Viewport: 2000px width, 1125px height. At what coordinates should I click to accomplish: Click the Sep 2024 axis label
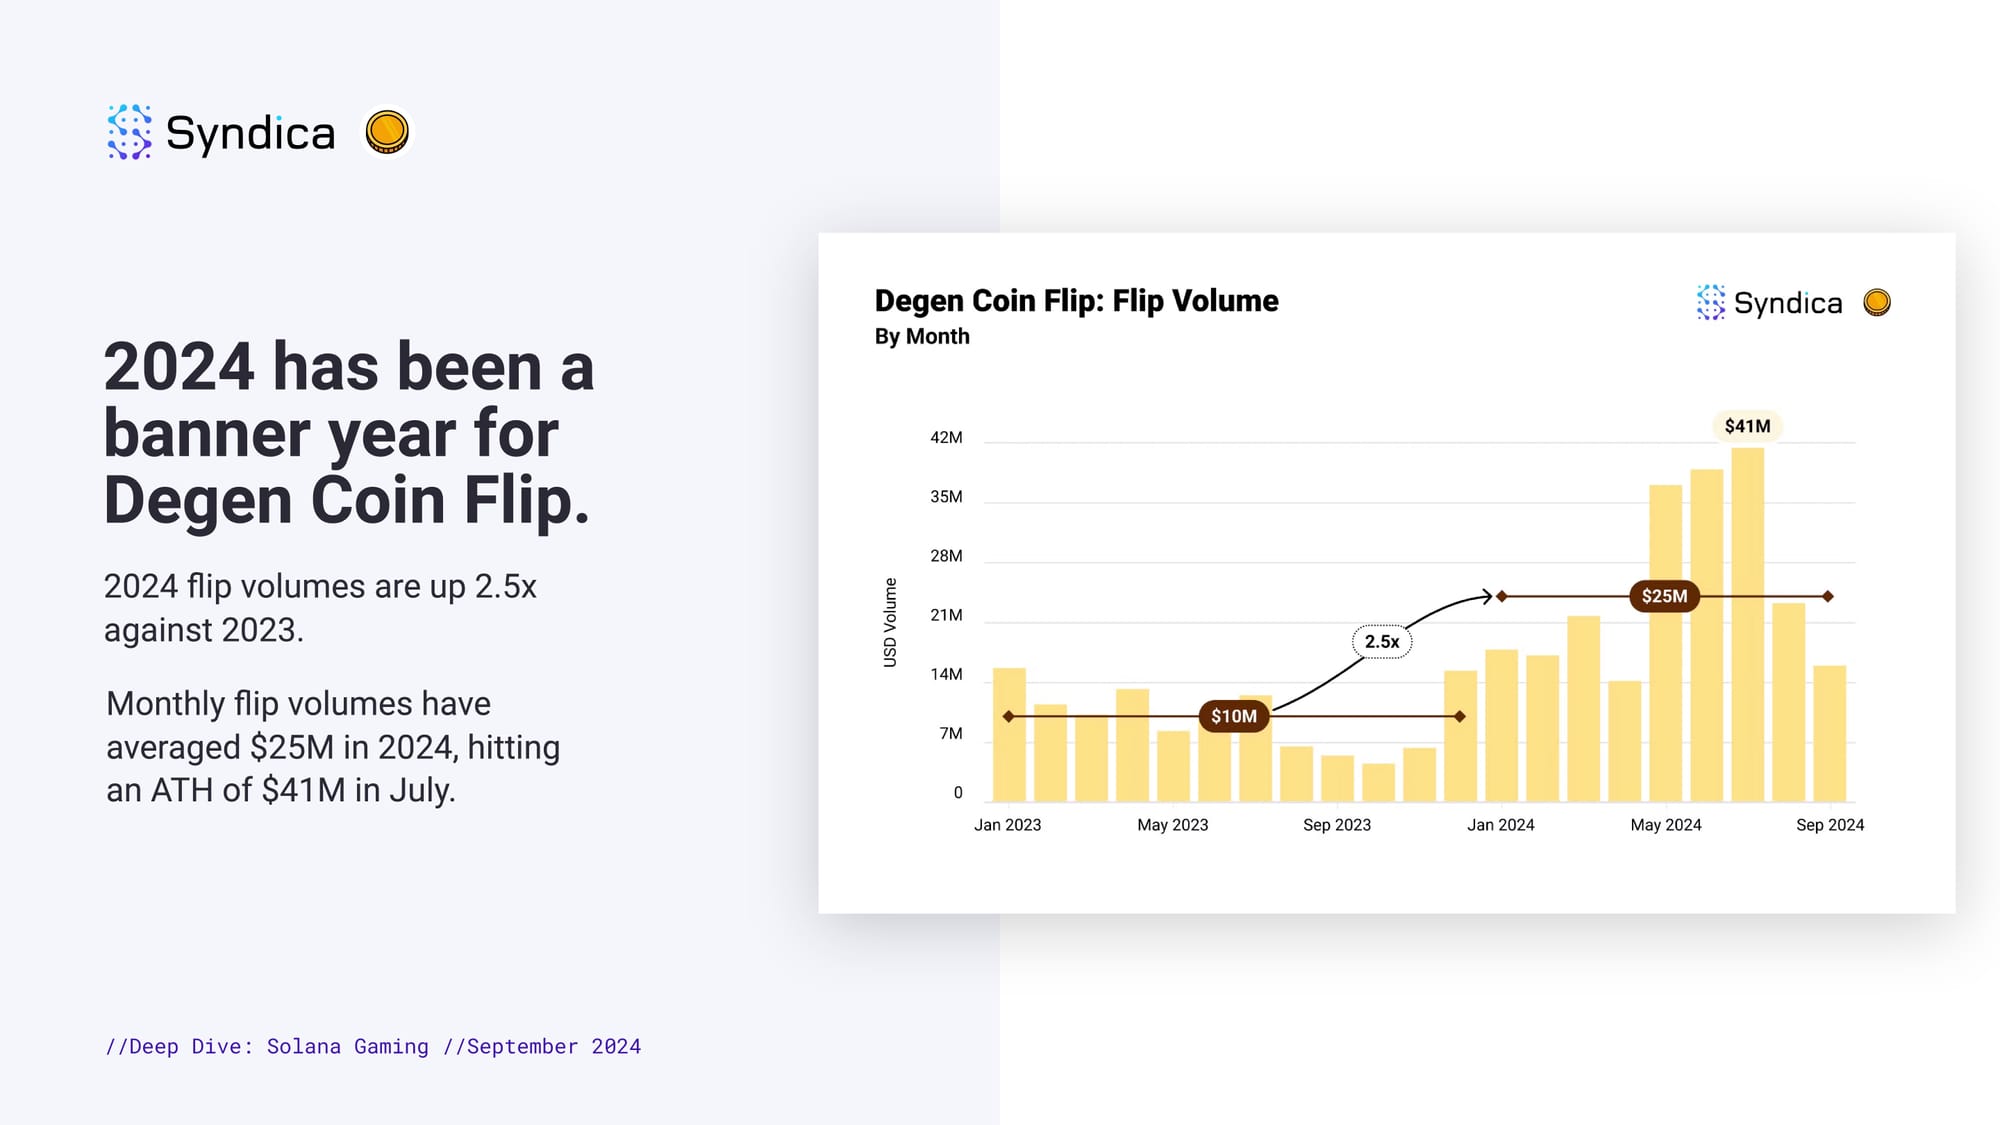[1830, 825]
